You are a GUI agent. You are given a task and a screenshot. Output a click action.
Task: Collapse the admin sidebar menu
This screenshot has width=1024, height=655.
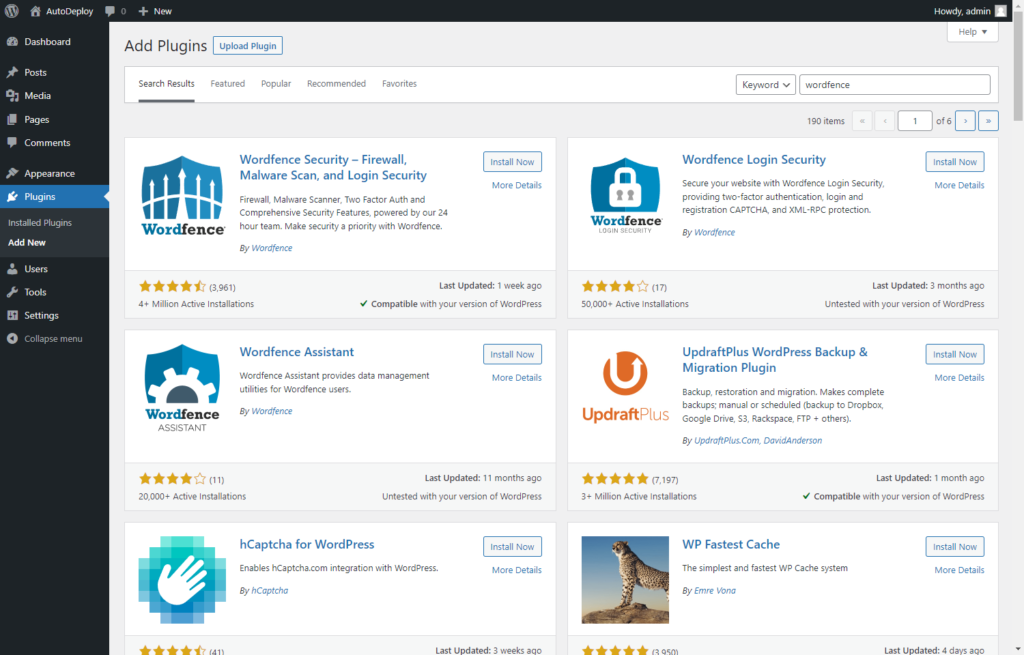coord(52,339)
